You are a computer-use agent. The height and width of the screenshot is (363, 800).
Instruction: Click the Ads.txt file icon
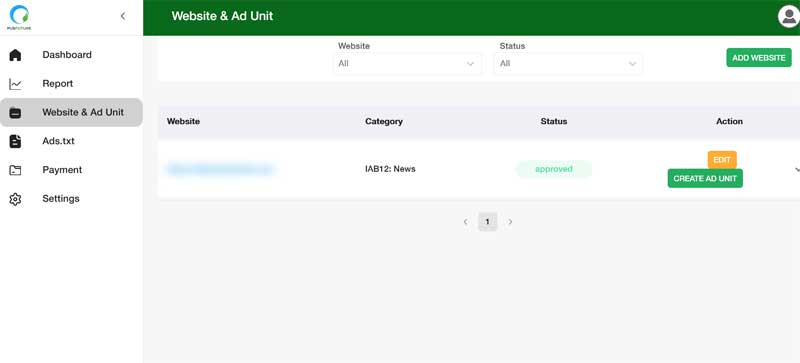click(x=15, y=141)
